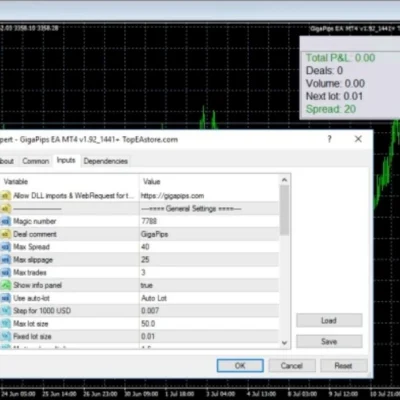Viewport: 400px width, 400px height.
Task: Switch to the Dependencies tab
Action: click(x=105, y=161)
